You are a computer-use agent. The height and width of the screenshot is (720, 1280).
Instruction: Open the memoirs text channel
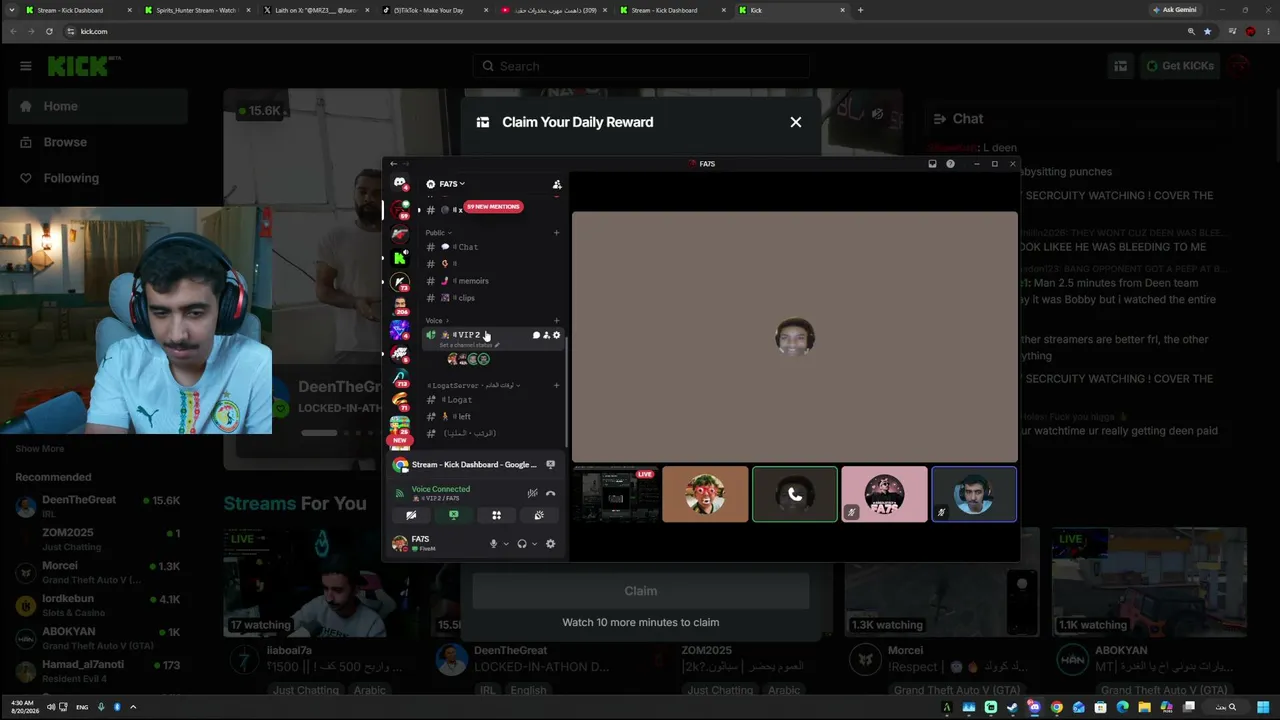tap(492, 281)
